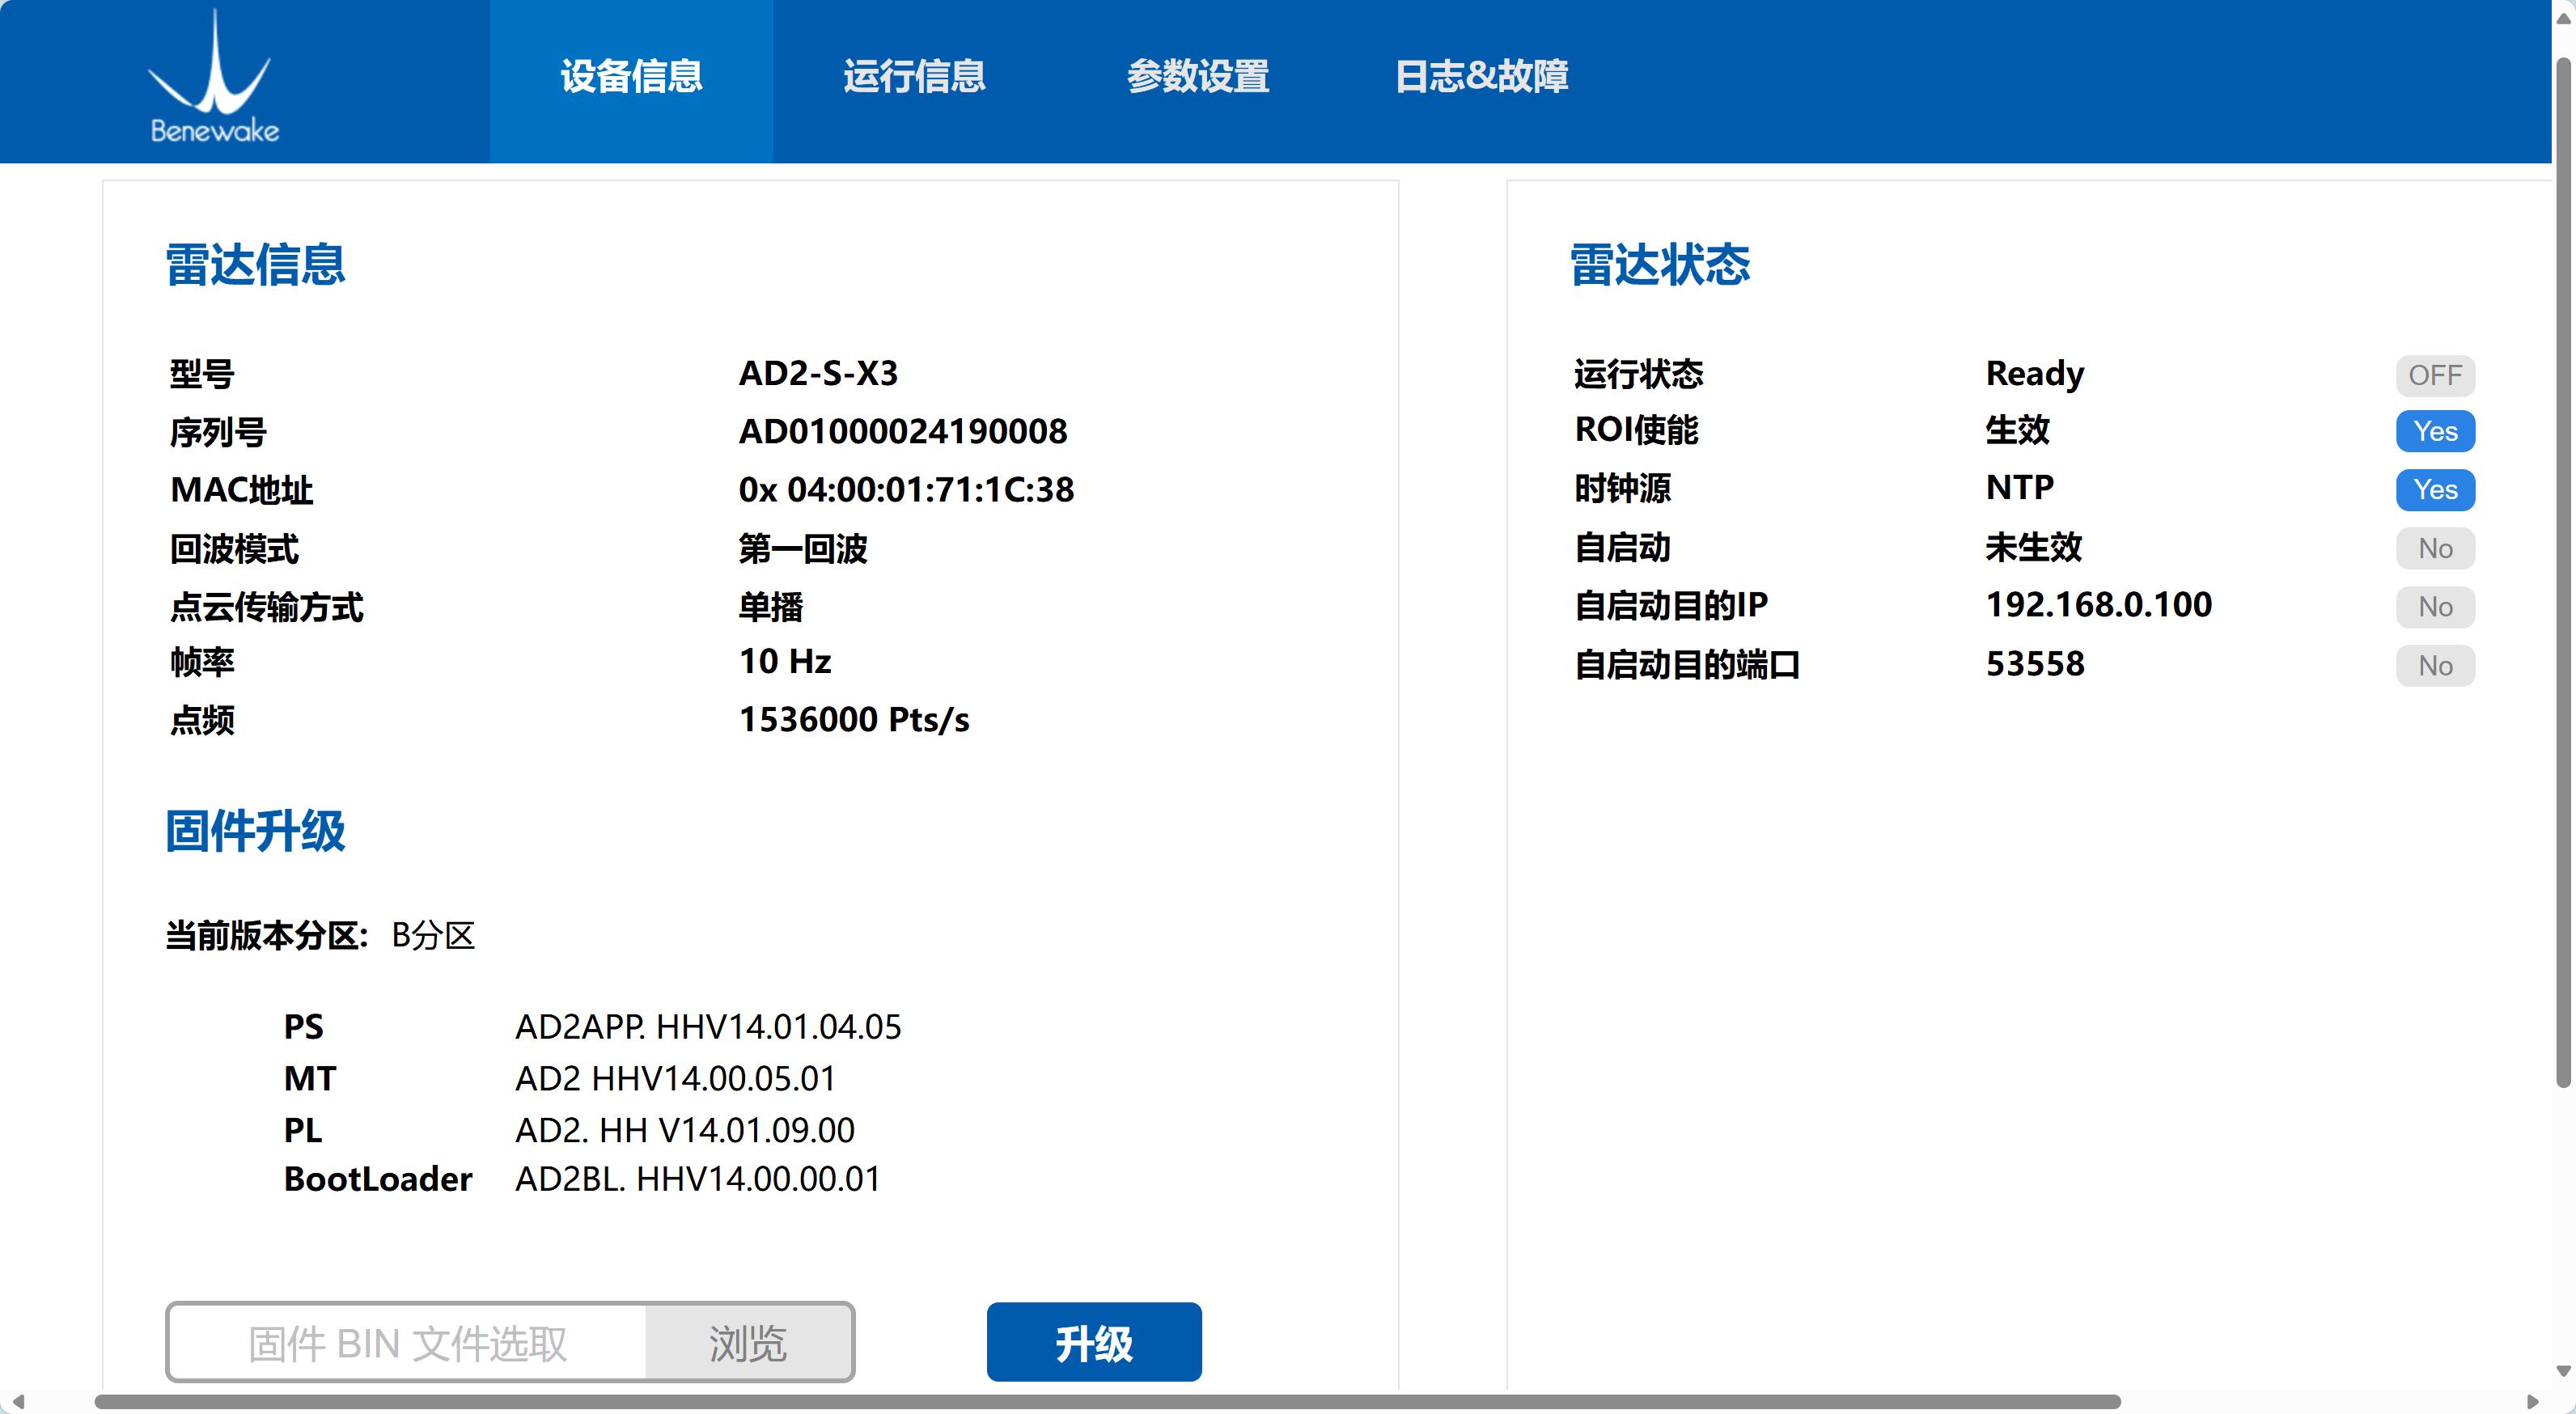This screenshot has width=2576, height=1414.
Task: Select serial number AD01000024190008
Action: coord(903,431)
